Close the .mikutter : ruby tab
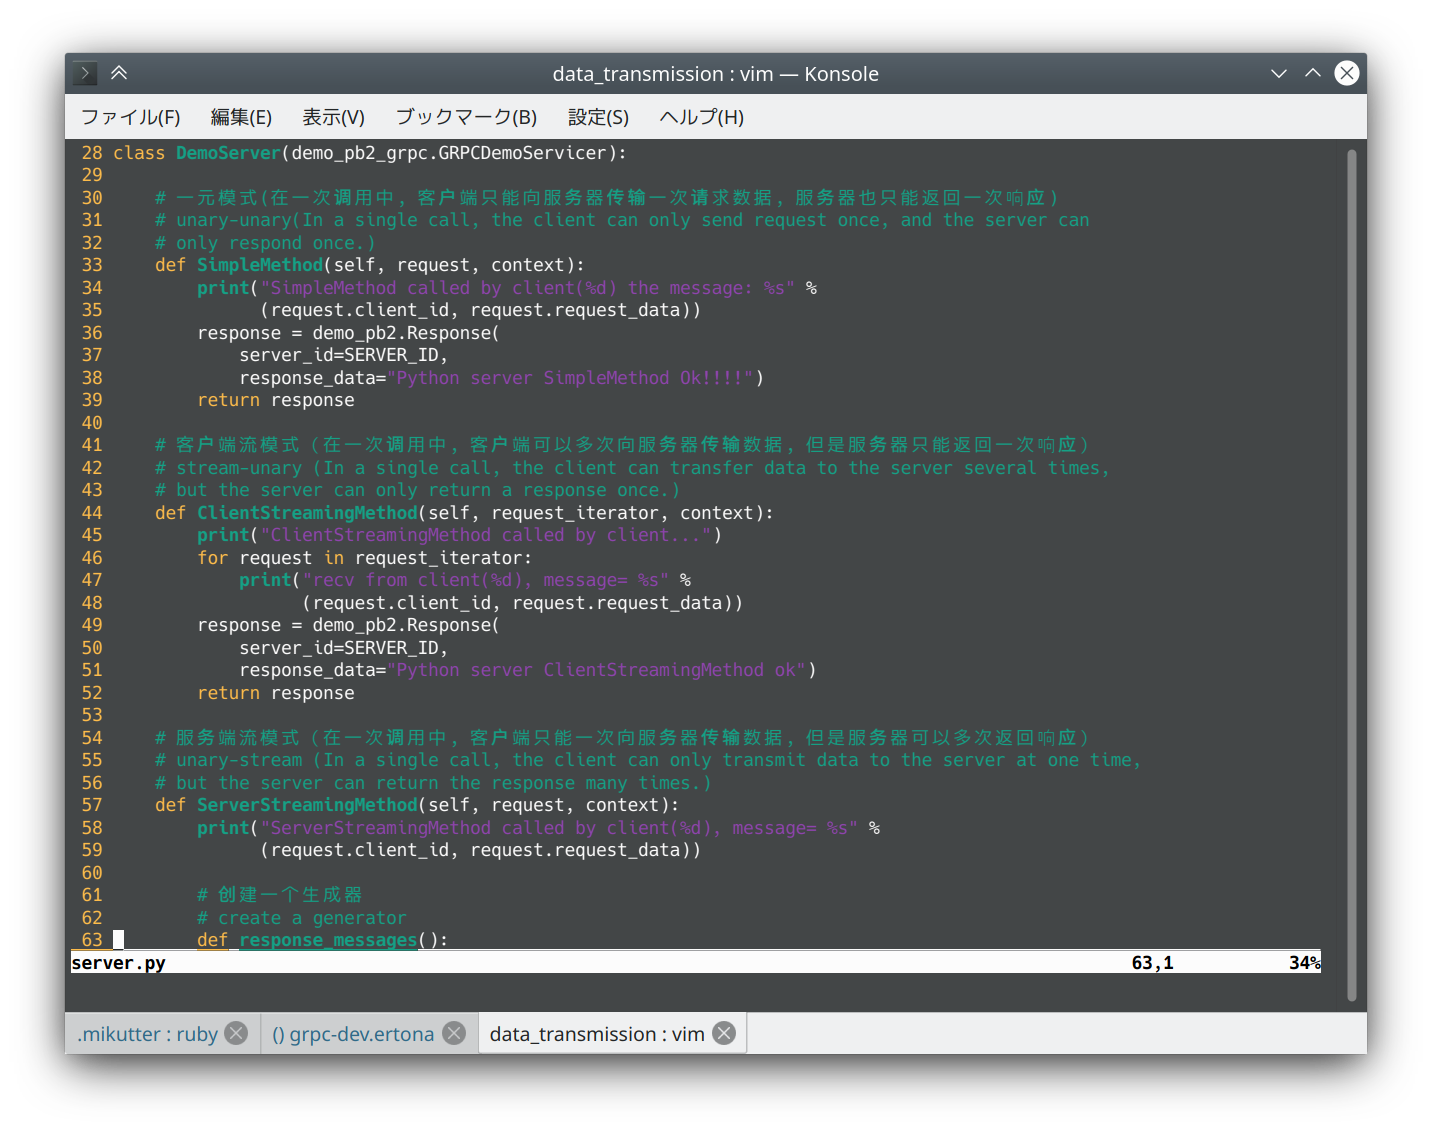This screenshot has height=1131, width=1432. pyautogui.click(x=236, y=1033)
